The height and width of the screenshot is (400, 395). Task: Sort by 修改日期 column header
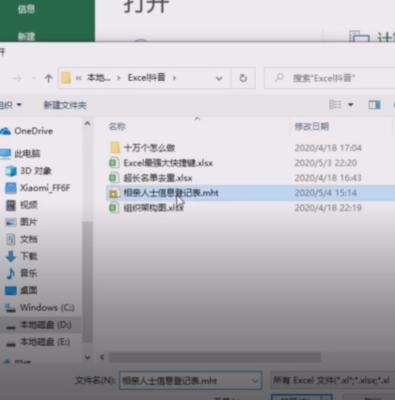312,126
